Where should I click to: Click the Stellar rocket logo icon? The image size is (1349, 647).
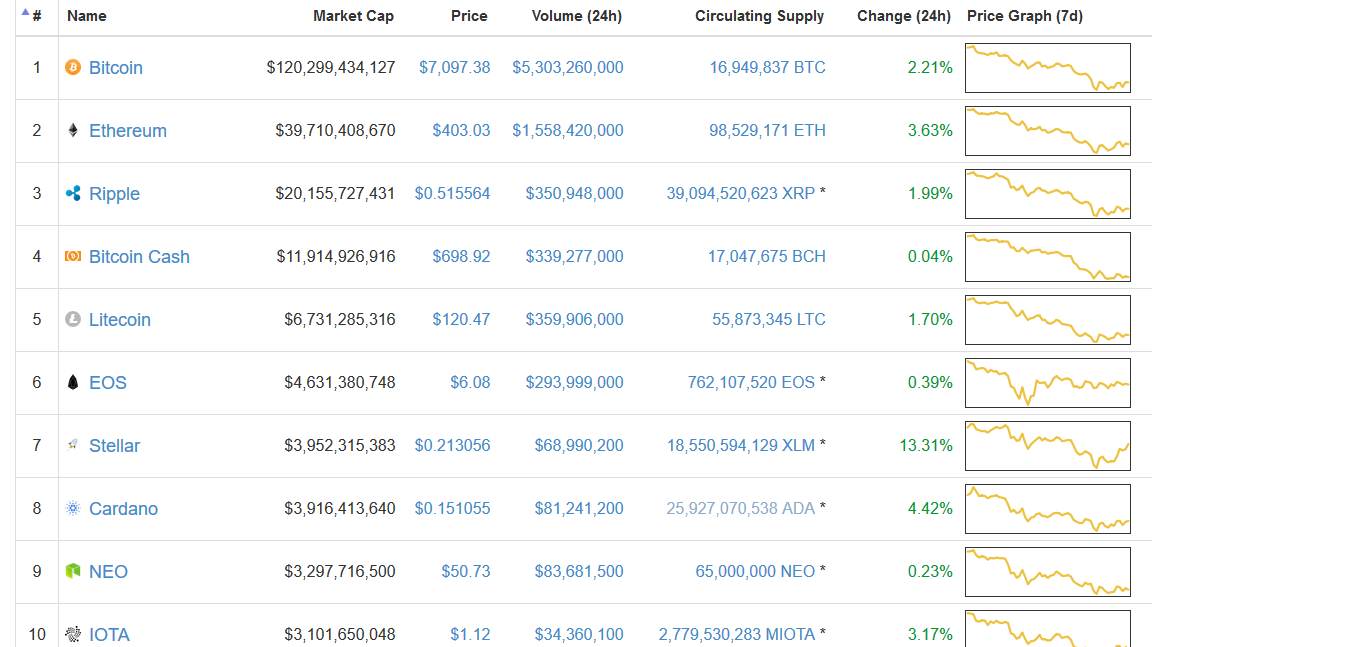pos(72,445)
